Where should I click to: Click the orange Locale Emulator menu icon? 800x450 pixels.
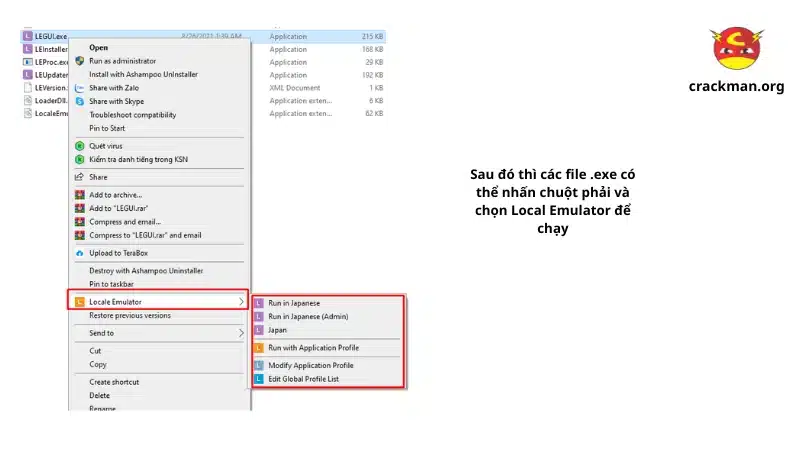click(x=80, y=302)
